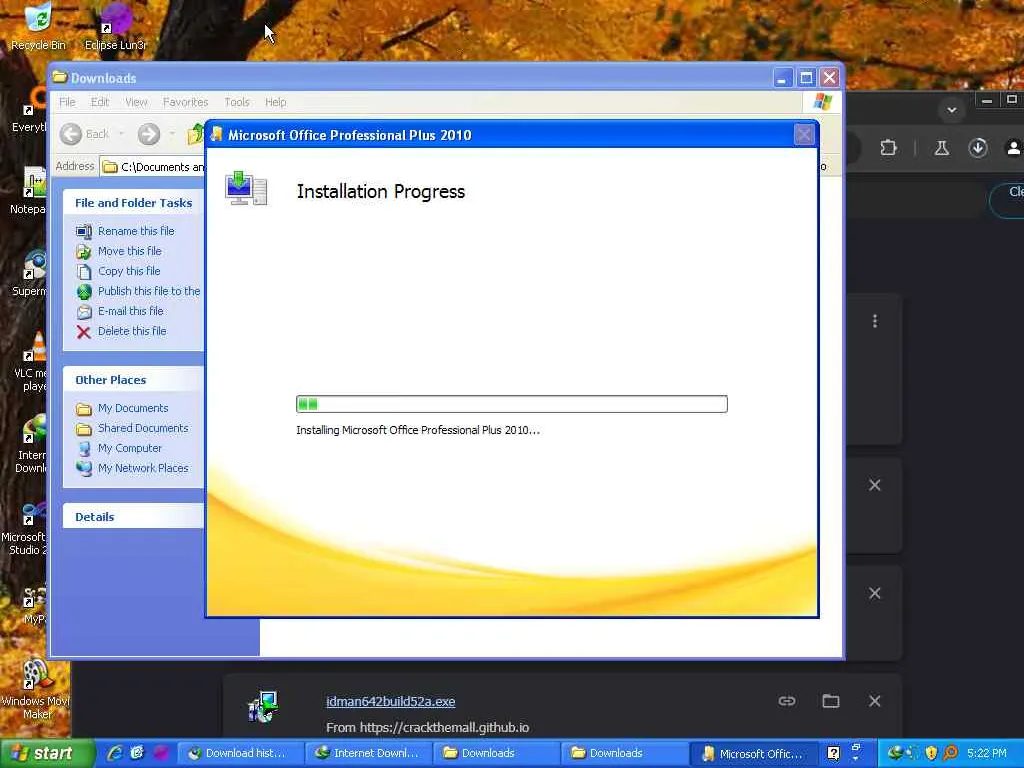
Task: Open three-dot menu on download entry
Action: 875,321
